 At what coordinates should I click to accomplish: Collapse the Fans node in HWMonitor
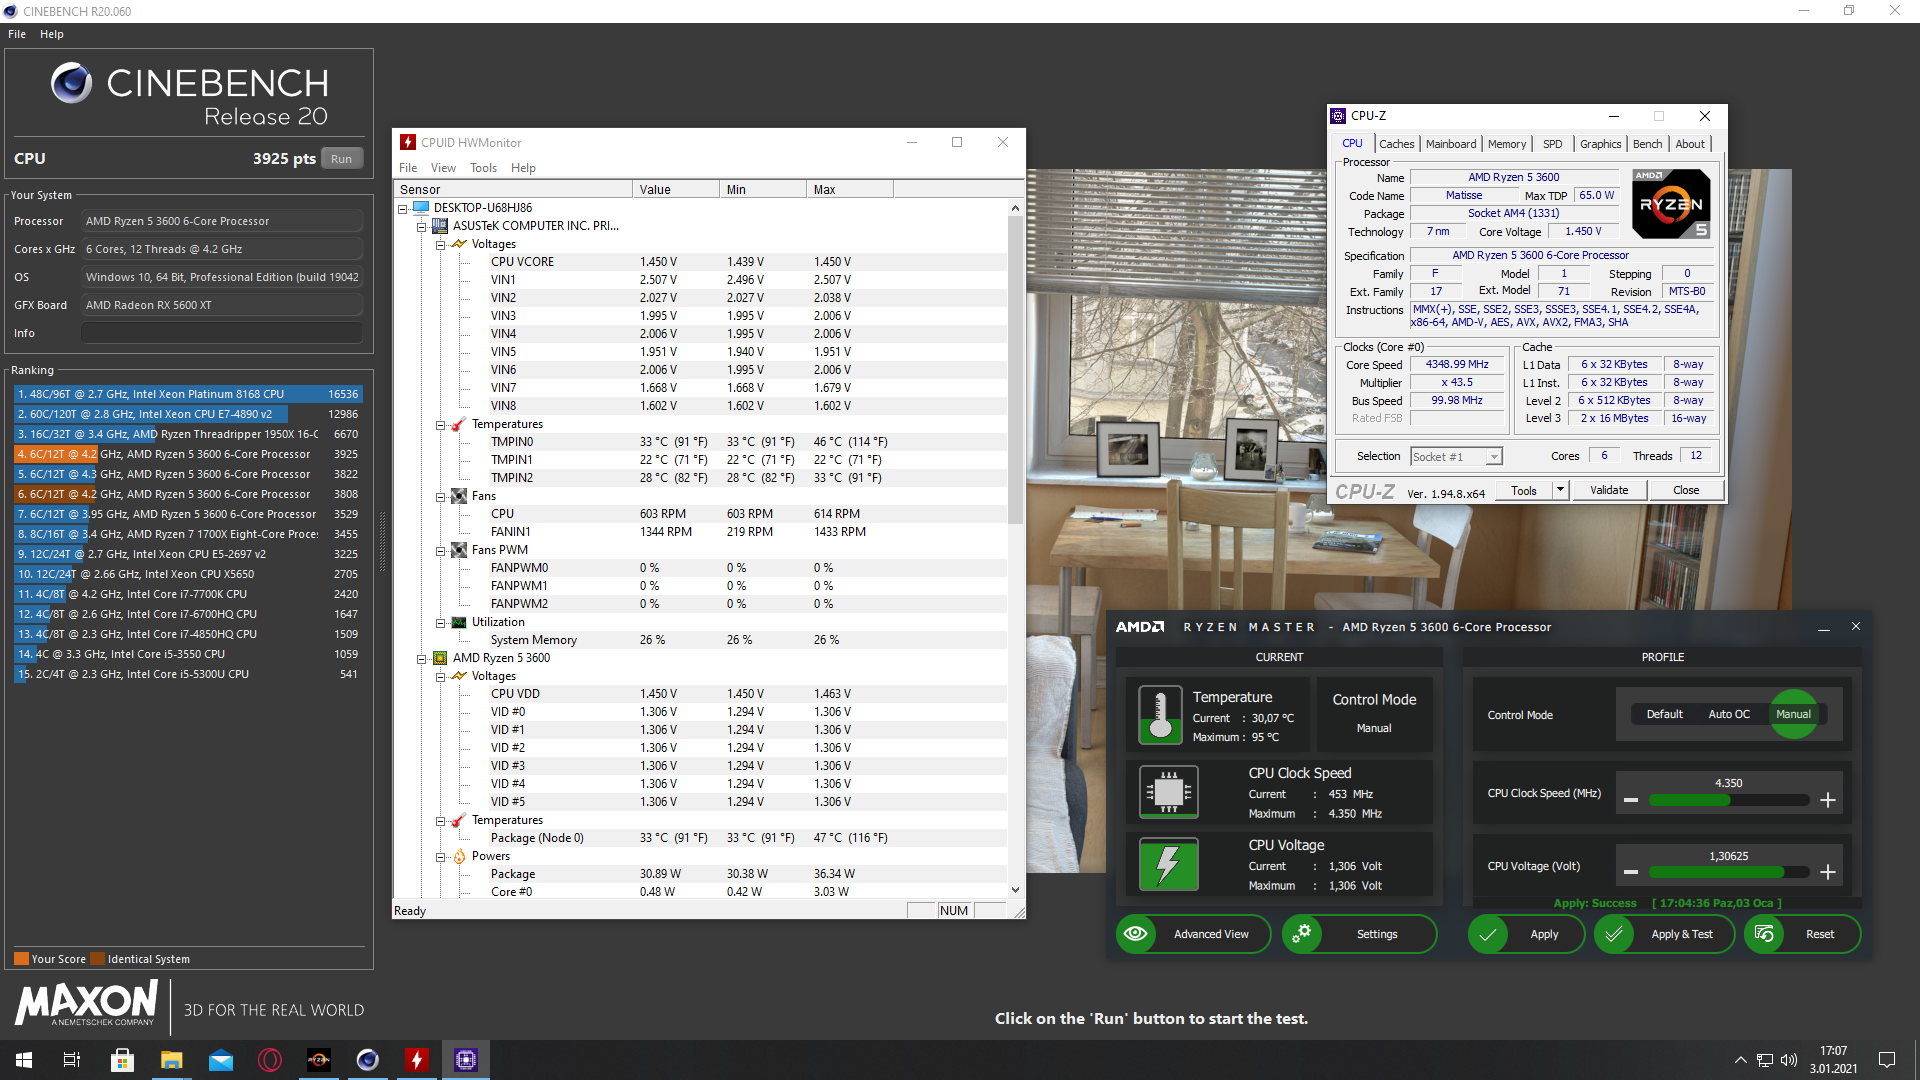click(440, 496)
